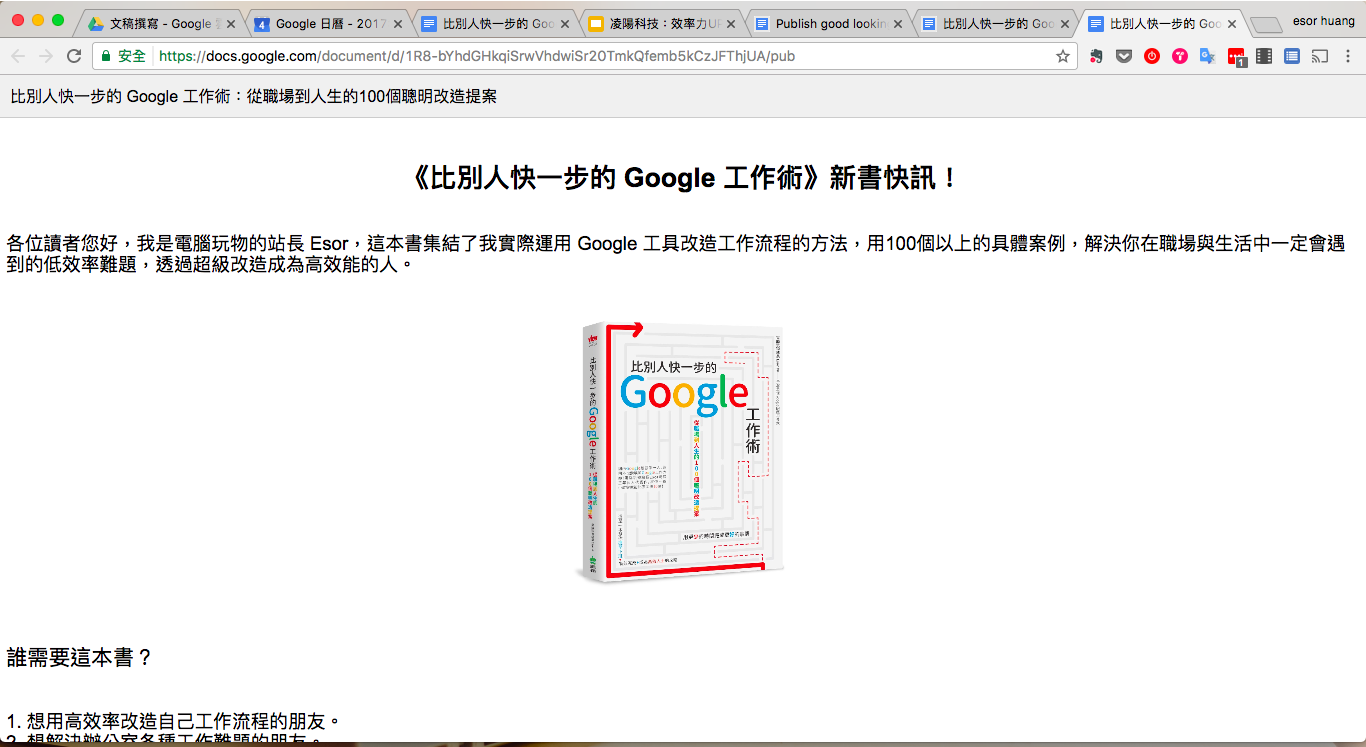1366x747 pixels.
Task: Go back to the previous page
Action: tap(18, 56)
